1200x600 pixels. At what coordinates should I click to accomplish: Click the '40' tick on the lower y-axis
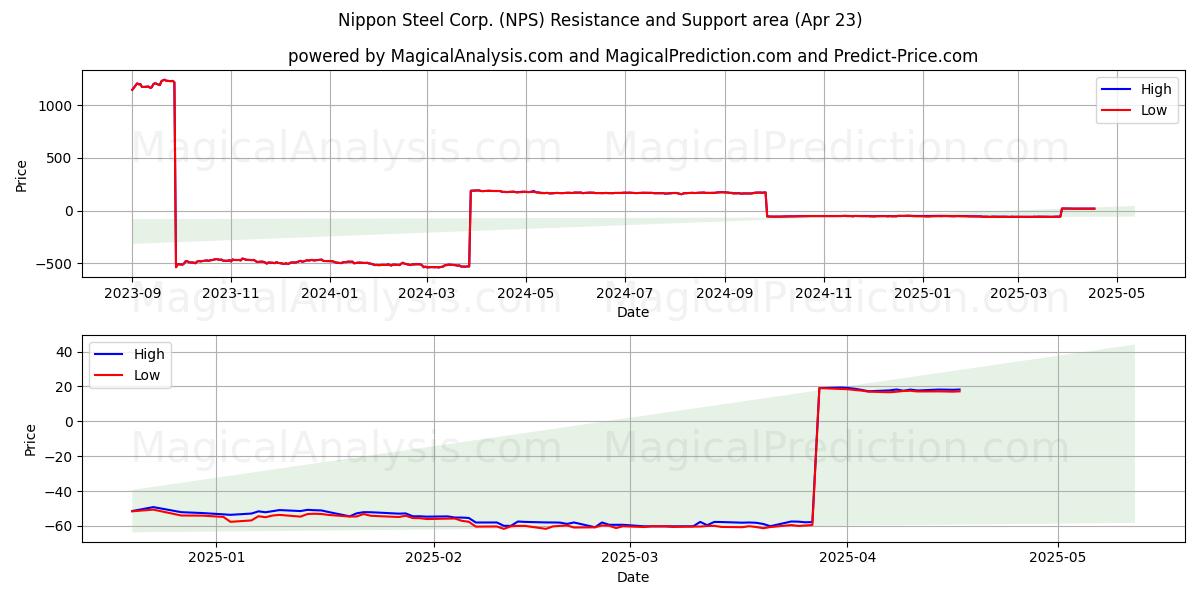coord(66,352)
